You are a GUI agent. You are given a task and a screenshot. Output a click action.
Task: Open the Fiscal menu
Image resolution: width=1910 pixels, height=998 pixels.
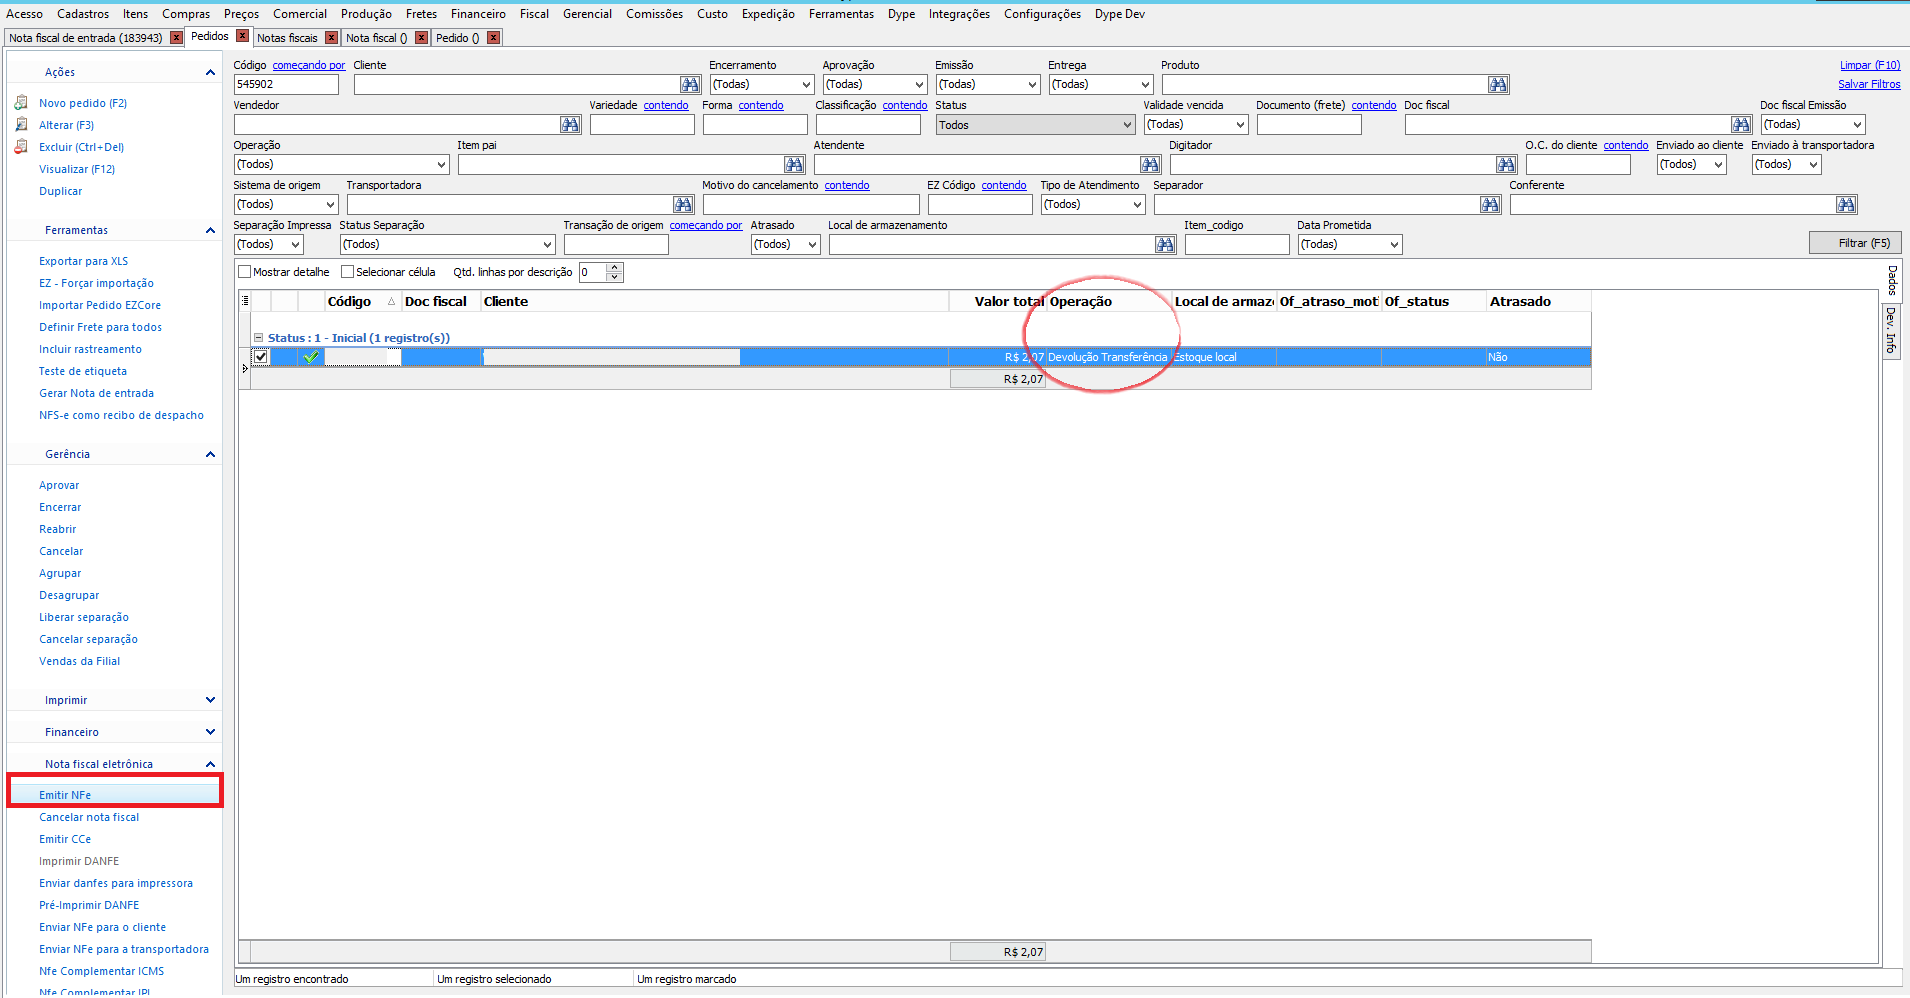click(x=534, y=14)
